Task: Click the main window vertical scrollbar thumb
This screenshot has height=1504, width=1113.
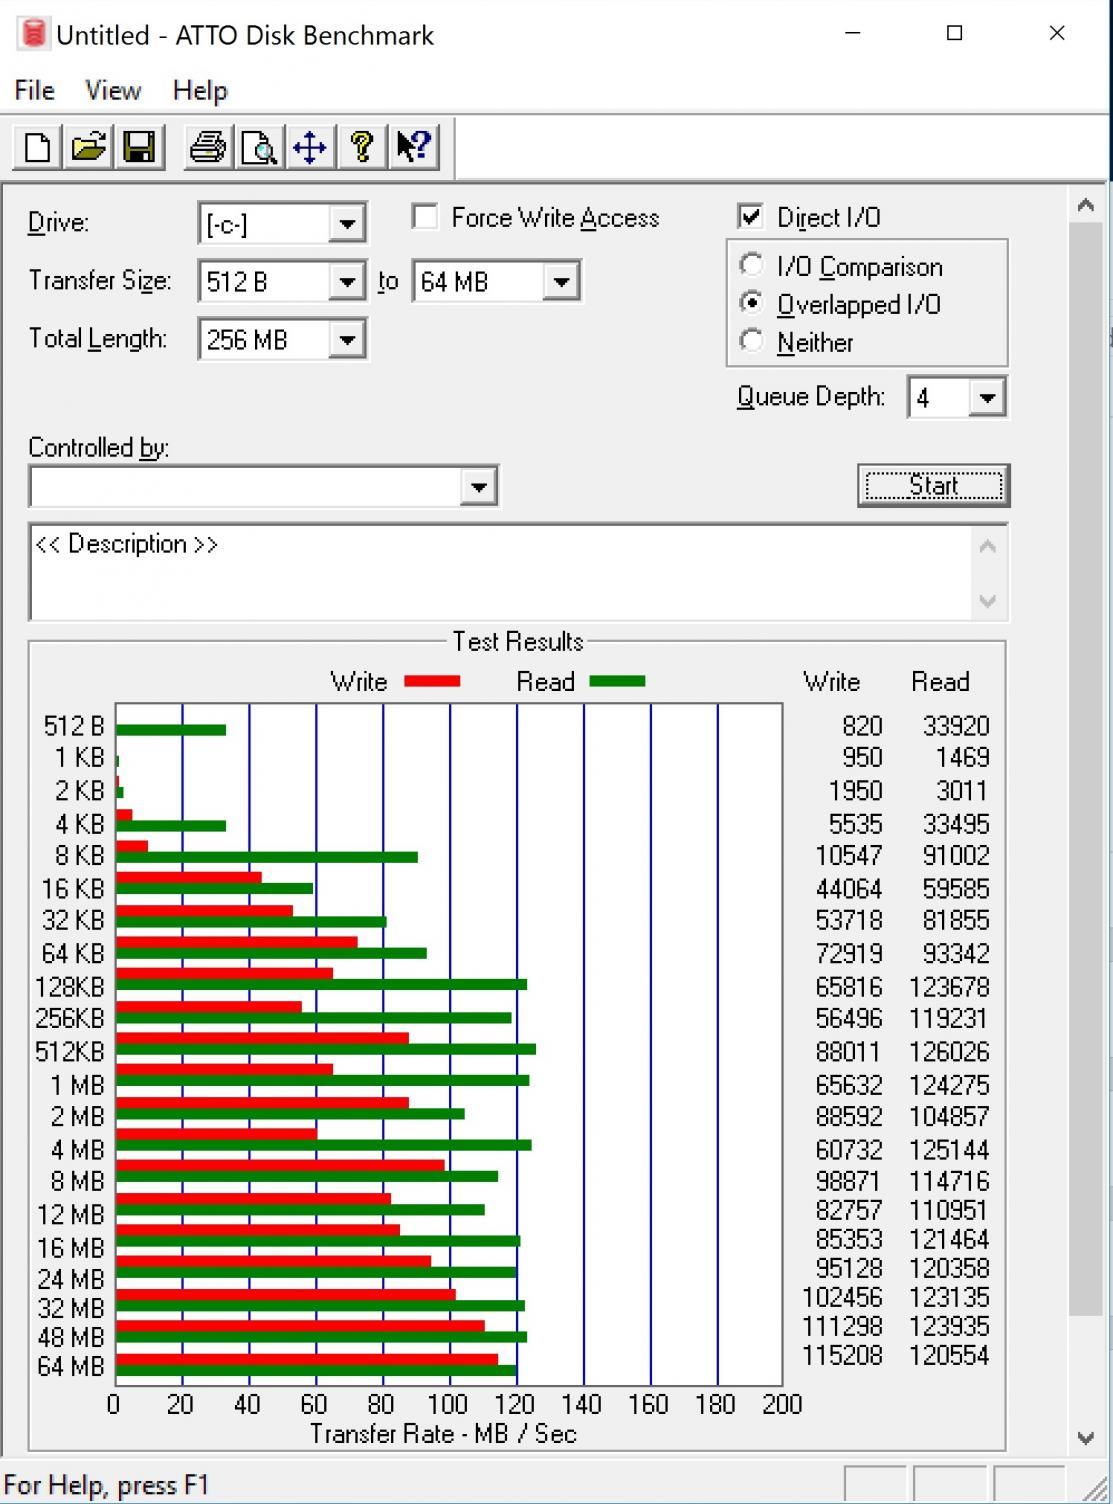Action: [1086, 770]
